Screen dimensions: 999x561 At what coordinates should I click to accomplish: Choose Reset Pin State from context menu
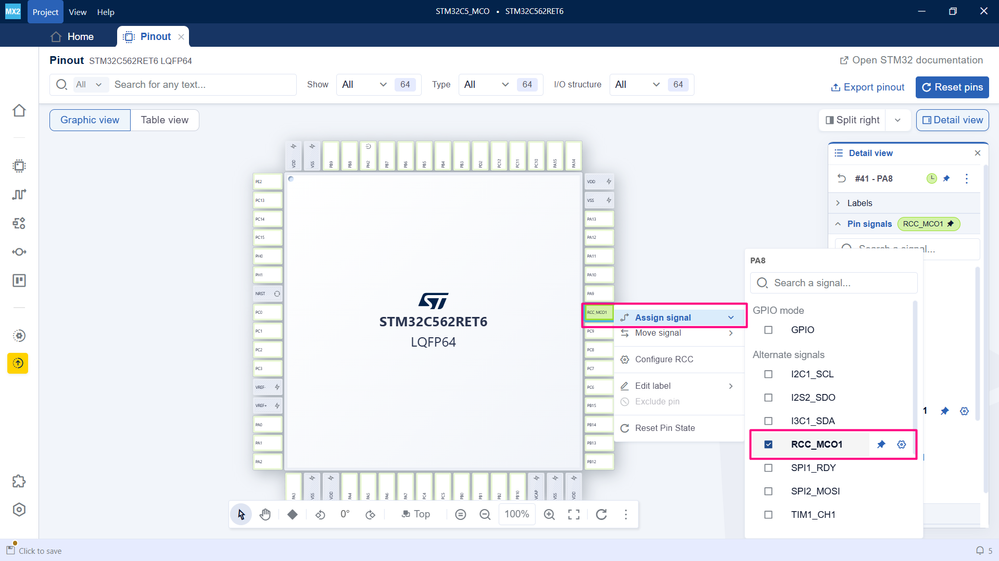point(678,428)
